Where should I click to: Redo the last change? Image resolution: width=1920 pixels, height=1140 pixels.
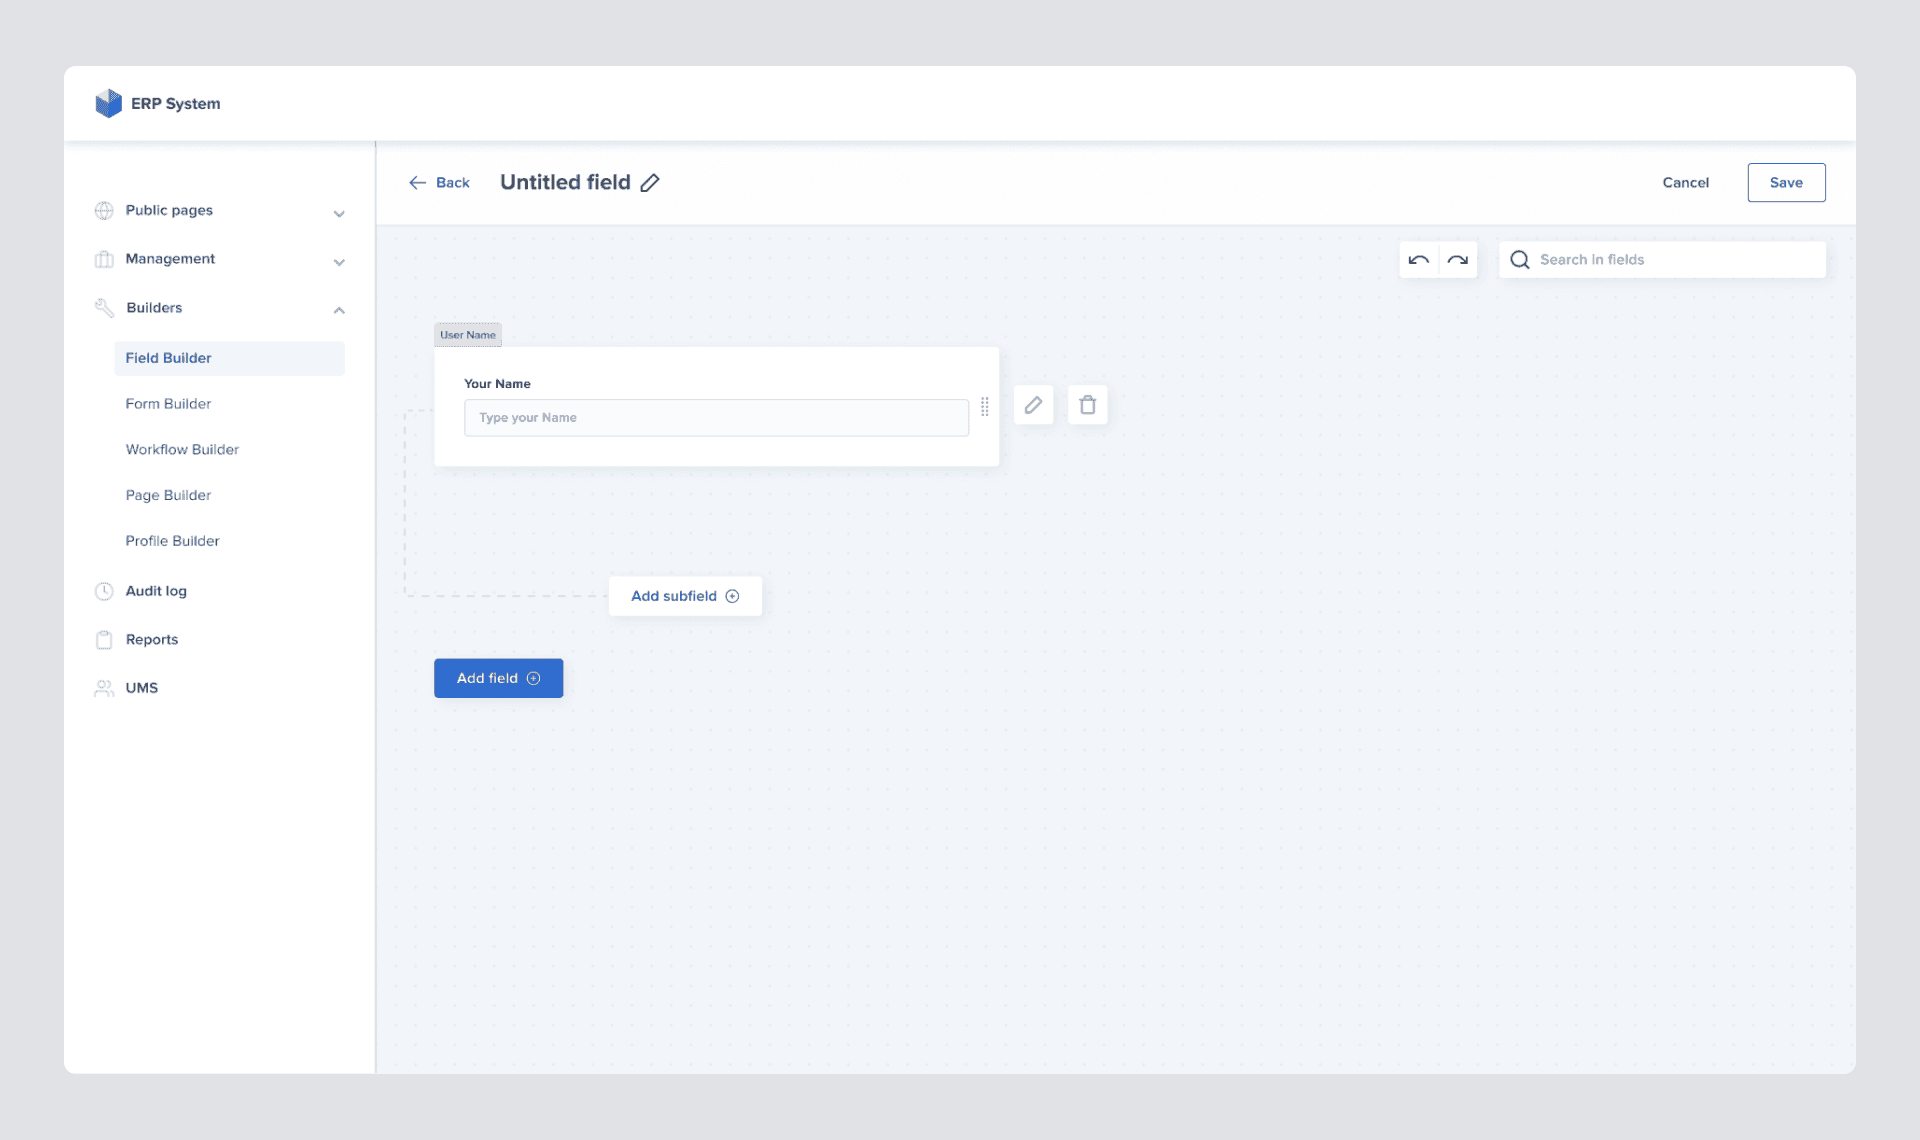coord(1457,259)
